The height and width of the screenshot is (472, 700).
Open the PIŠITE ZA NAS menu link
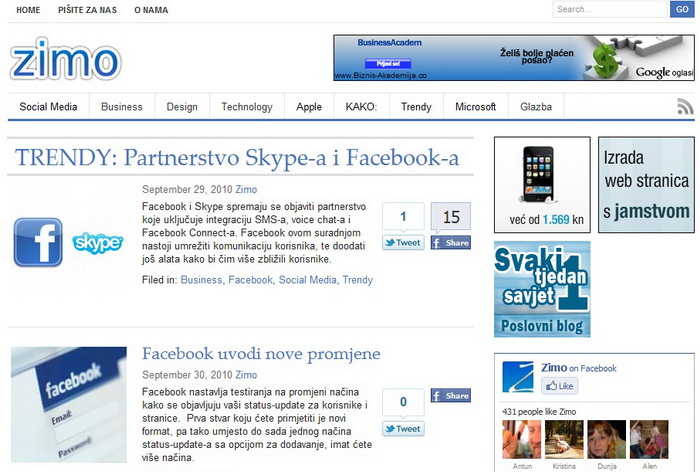coord(87,10)
